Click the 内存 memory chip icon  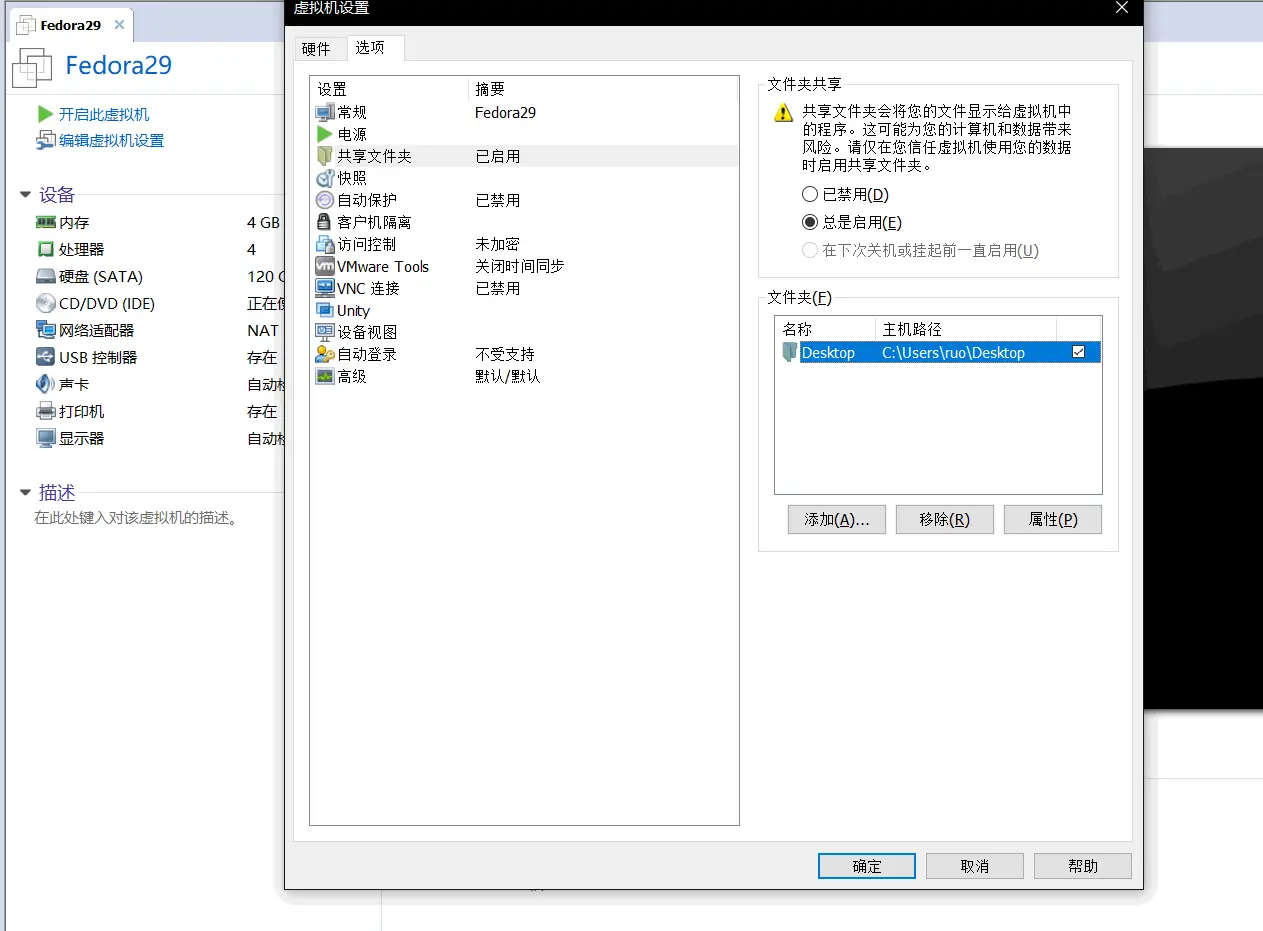[x=45, y=222]
